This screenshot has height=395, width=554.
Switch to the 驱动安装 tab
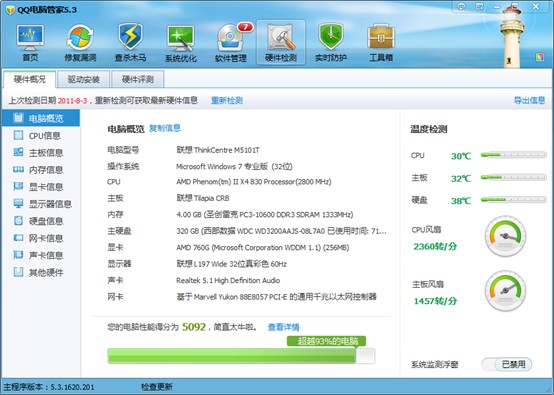point(83,79)
